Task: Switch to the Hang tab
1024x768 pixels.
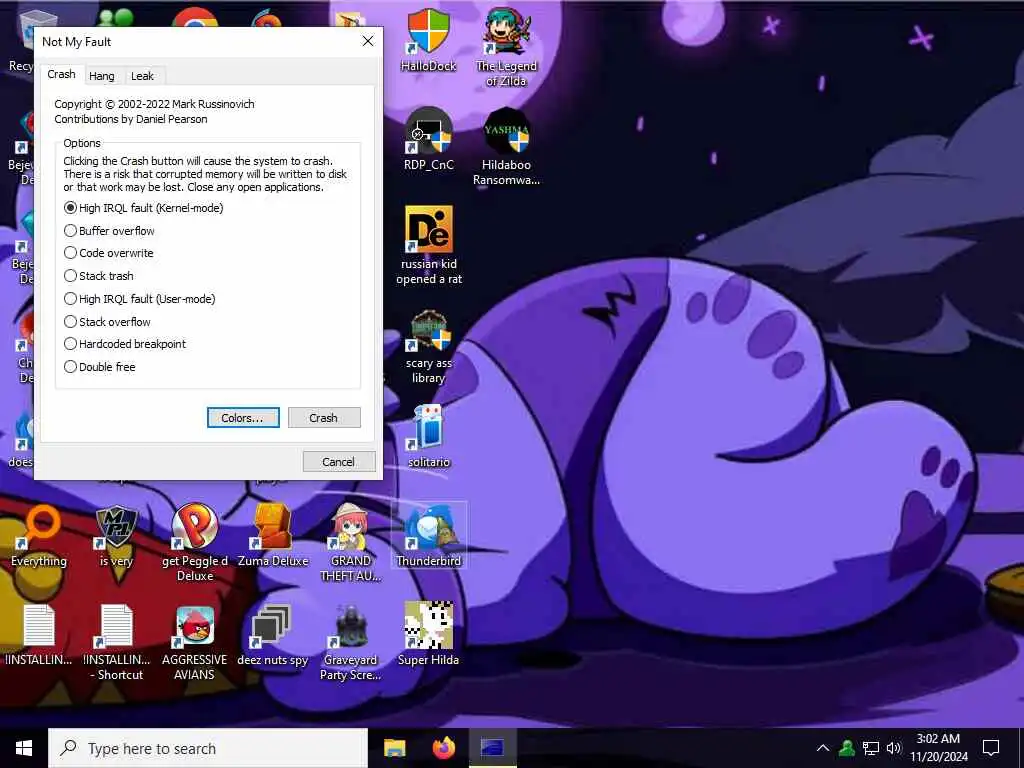Action: [x=101, y=76]
